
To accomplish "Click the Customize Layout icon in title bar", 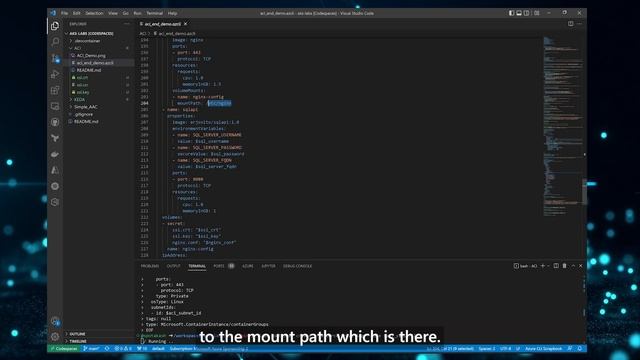I will (x=537, y=13).
